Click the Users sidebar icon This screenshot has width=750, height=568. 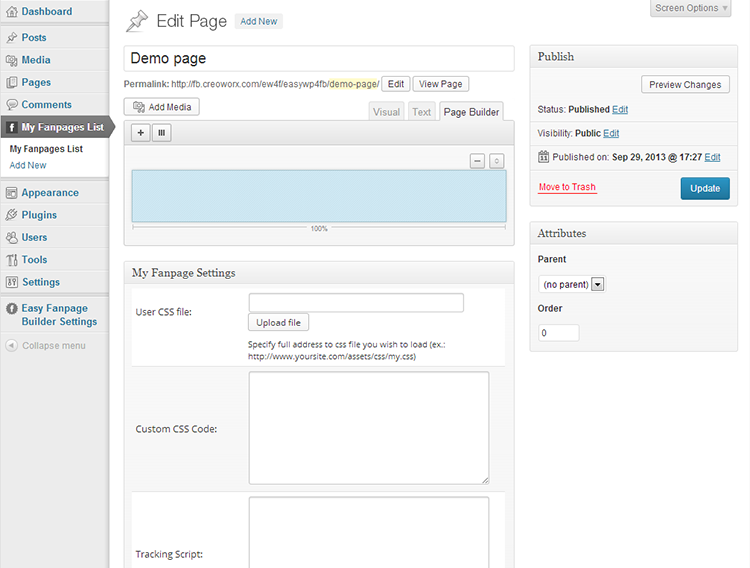click(11, 237)
